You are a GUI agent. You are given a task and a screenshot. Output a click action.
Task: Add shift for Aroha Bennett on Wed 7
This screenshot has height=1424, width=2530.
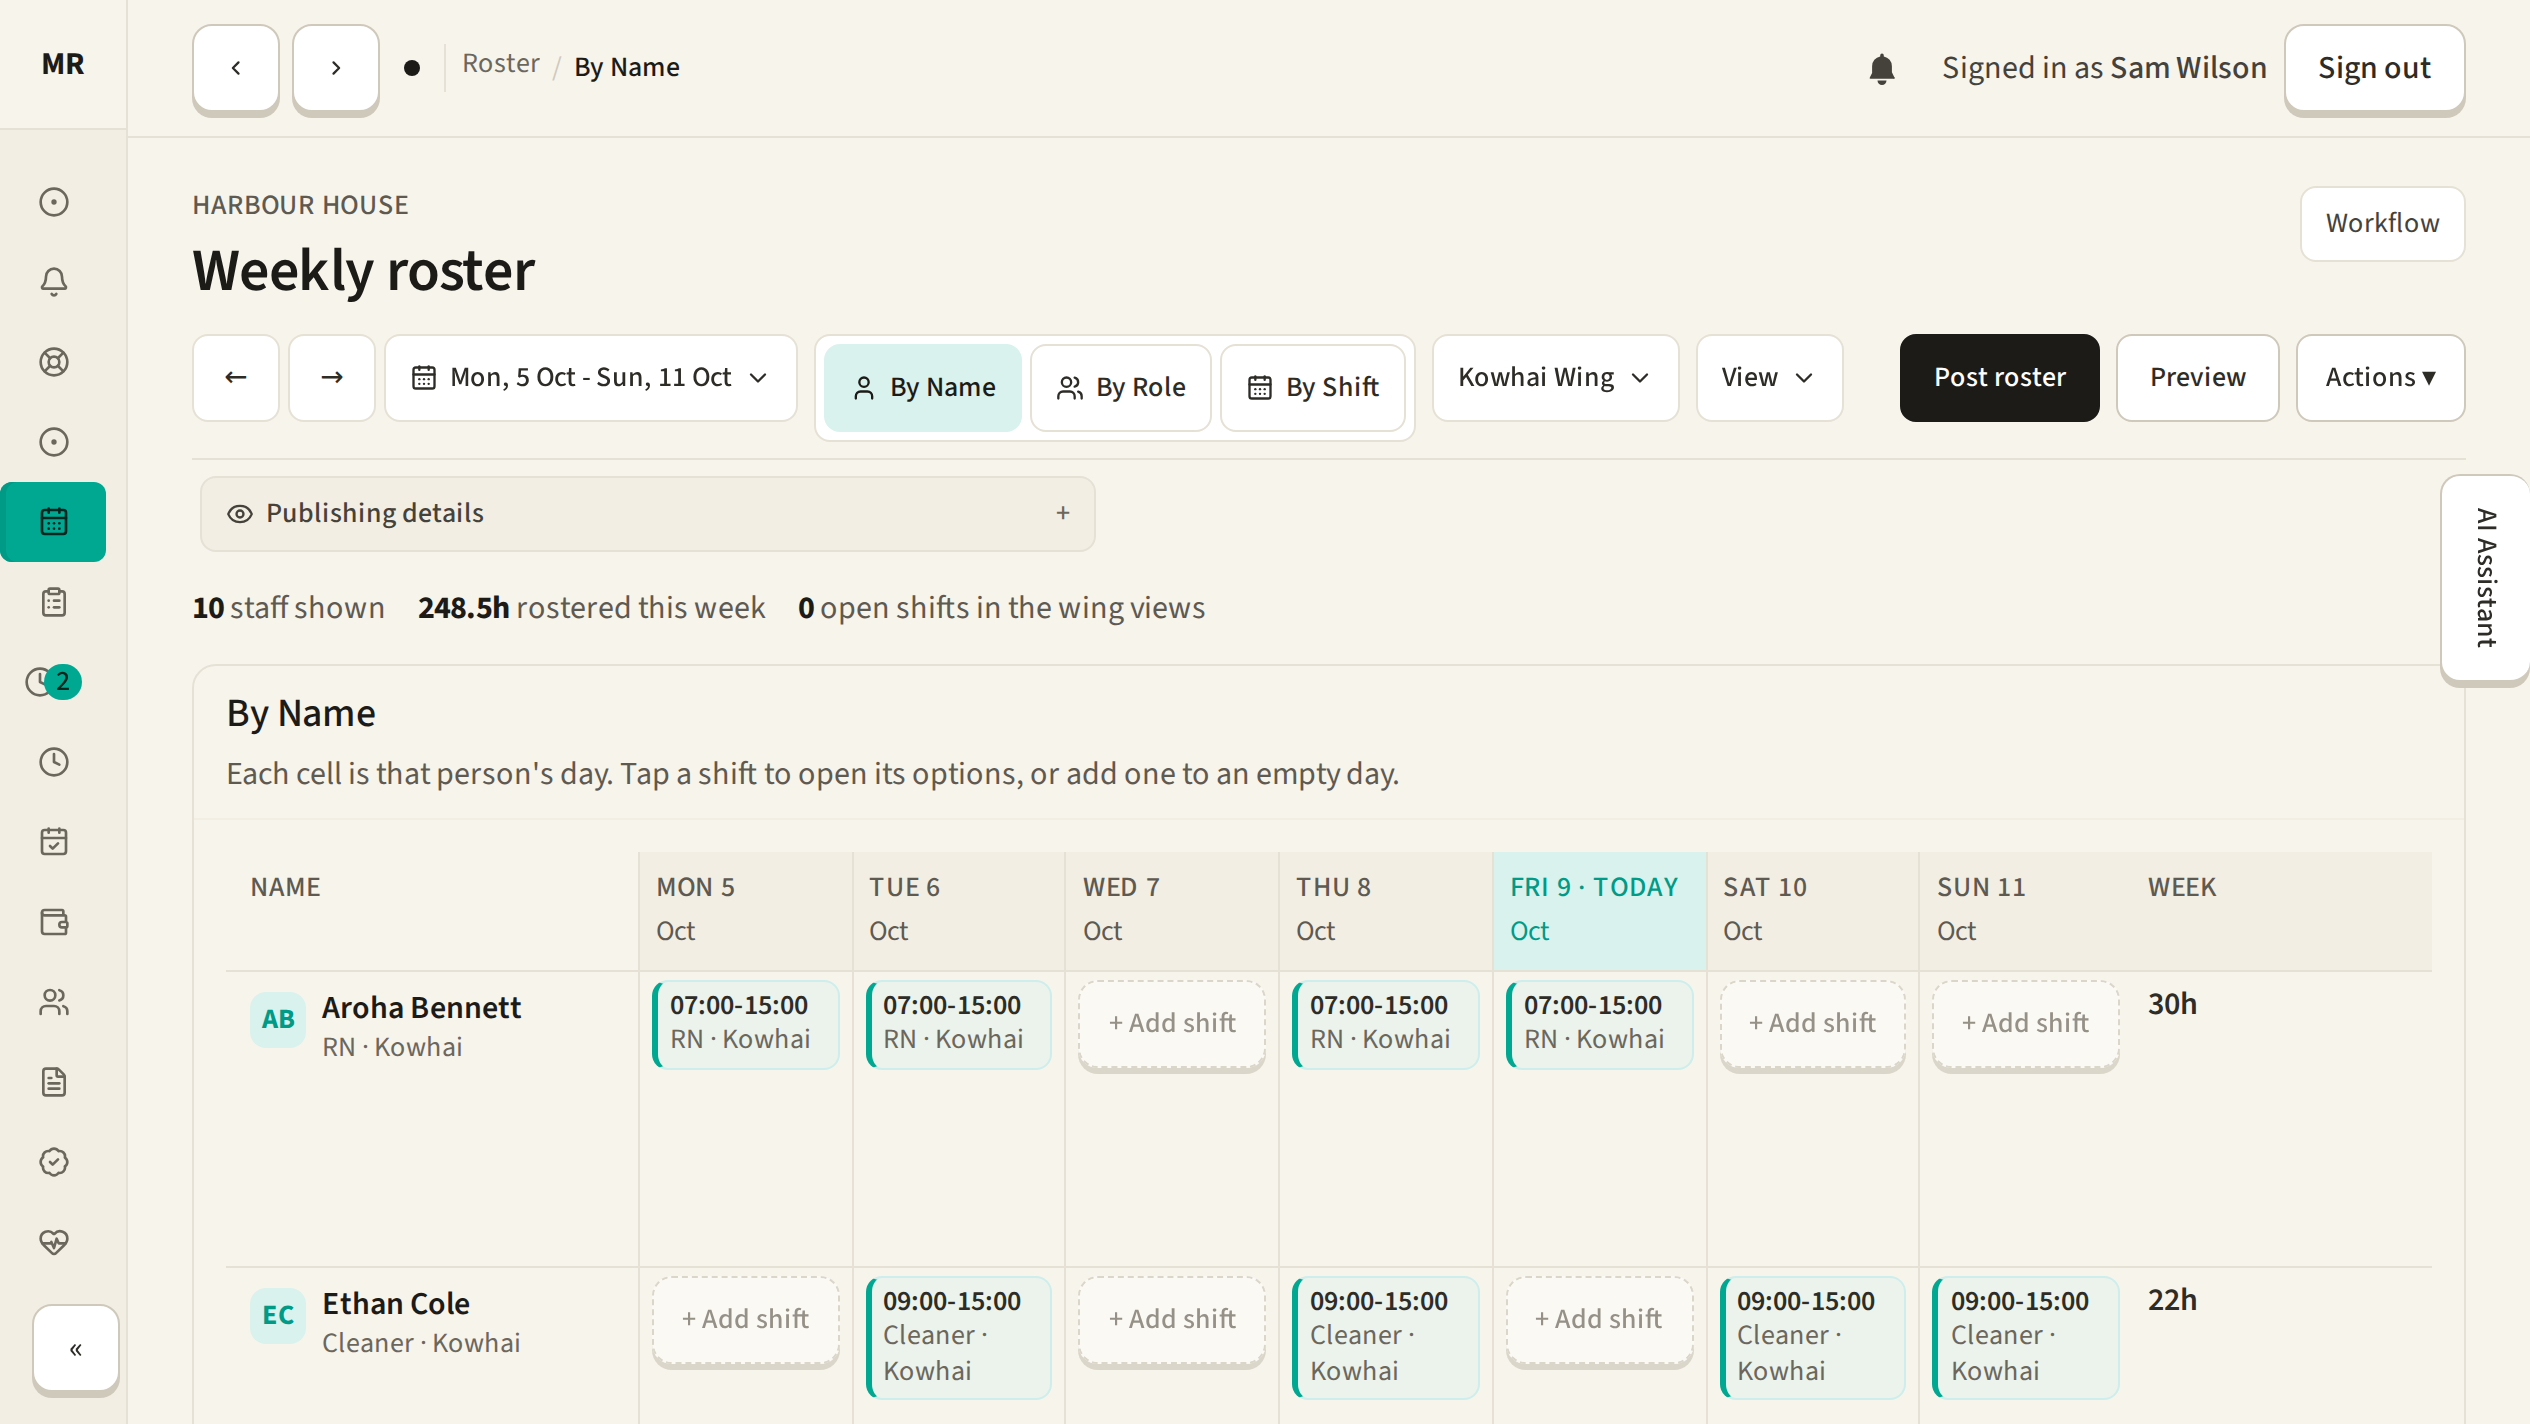(1172, 1023)
